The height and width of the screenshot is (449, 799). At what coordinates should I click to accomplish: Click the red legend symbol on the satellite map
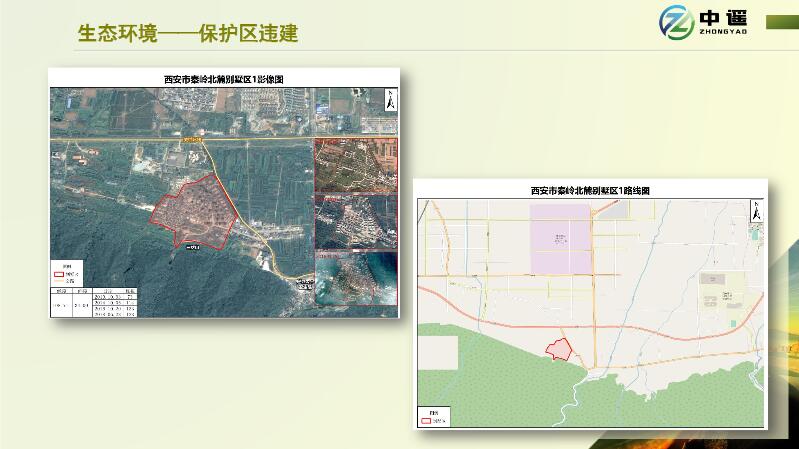60,270
